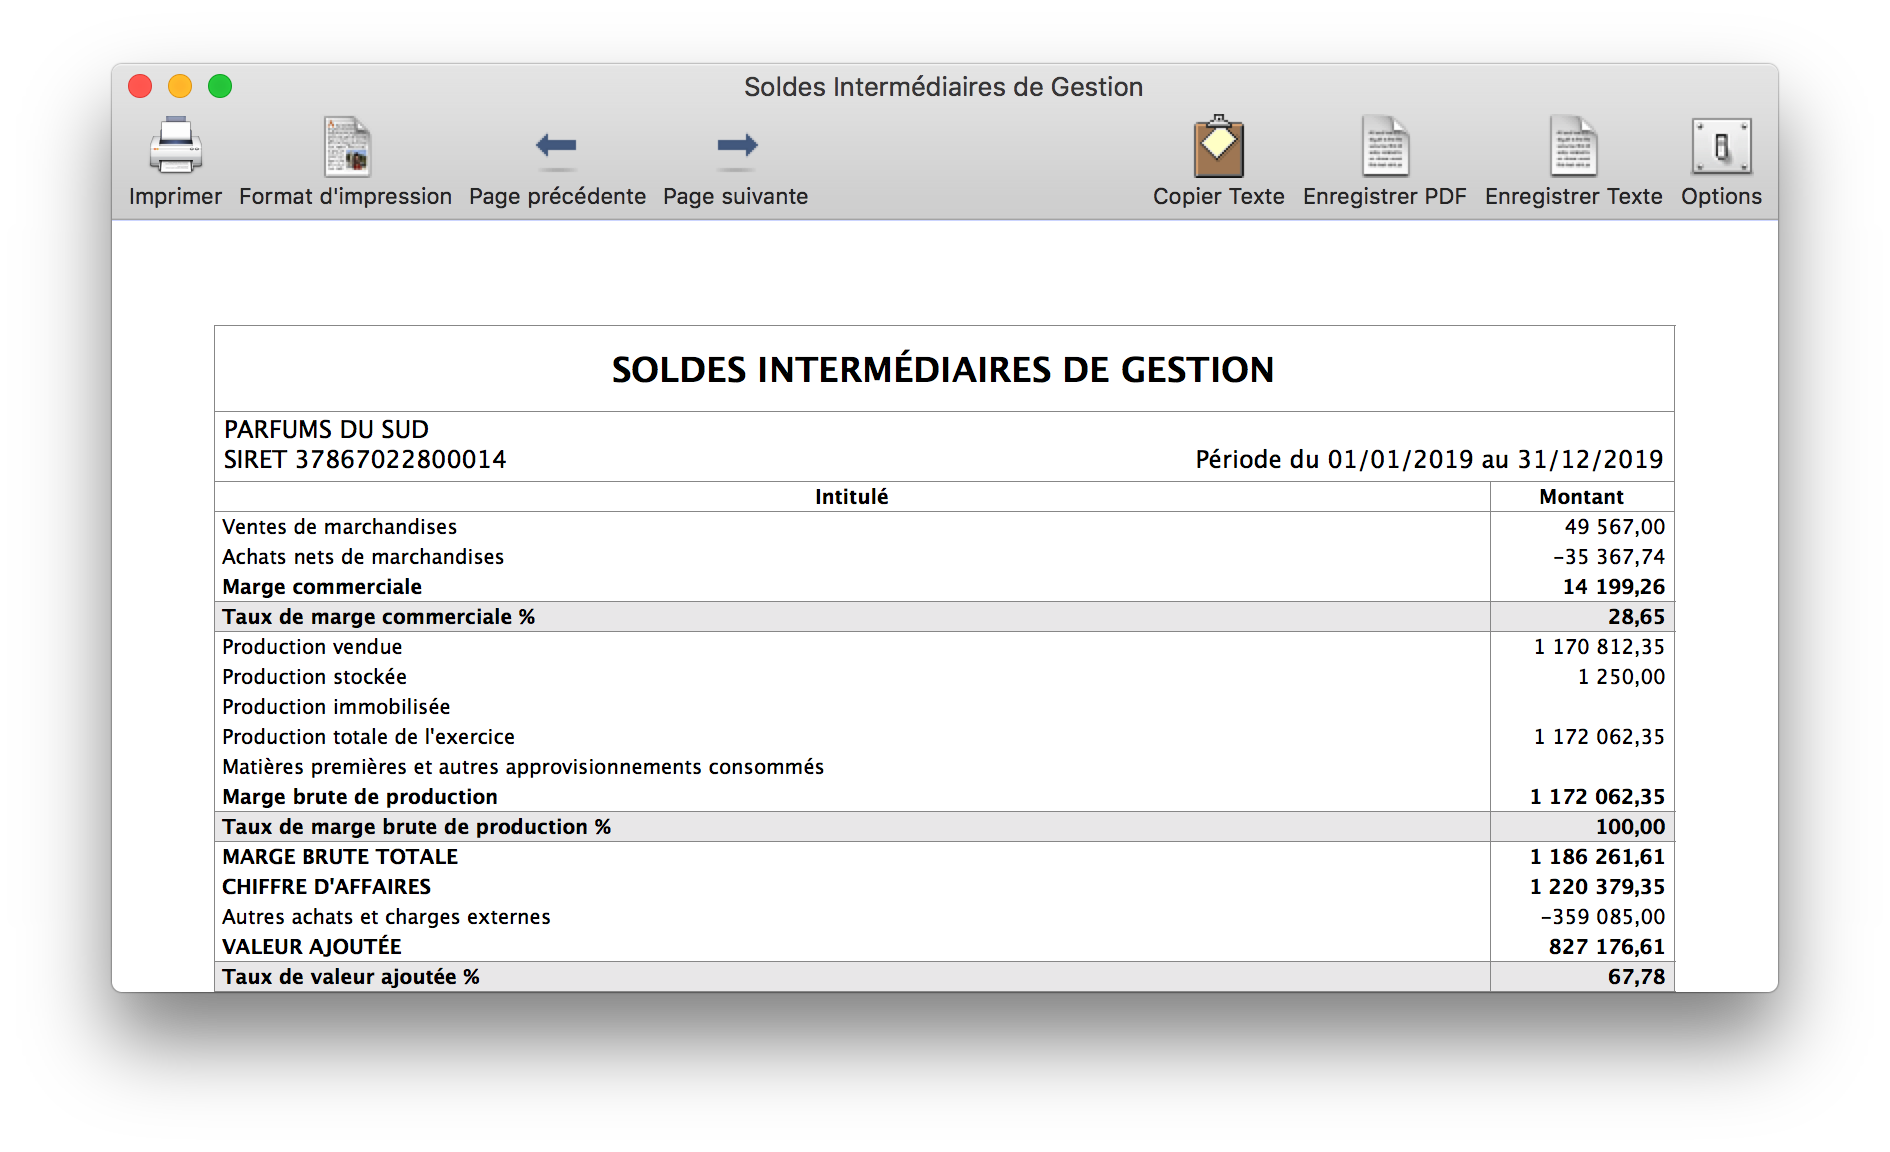The width and height of the screenshot is (1890, 1152).
Task: Click the Enregistrer PDF document icon
Action: 1385,146
